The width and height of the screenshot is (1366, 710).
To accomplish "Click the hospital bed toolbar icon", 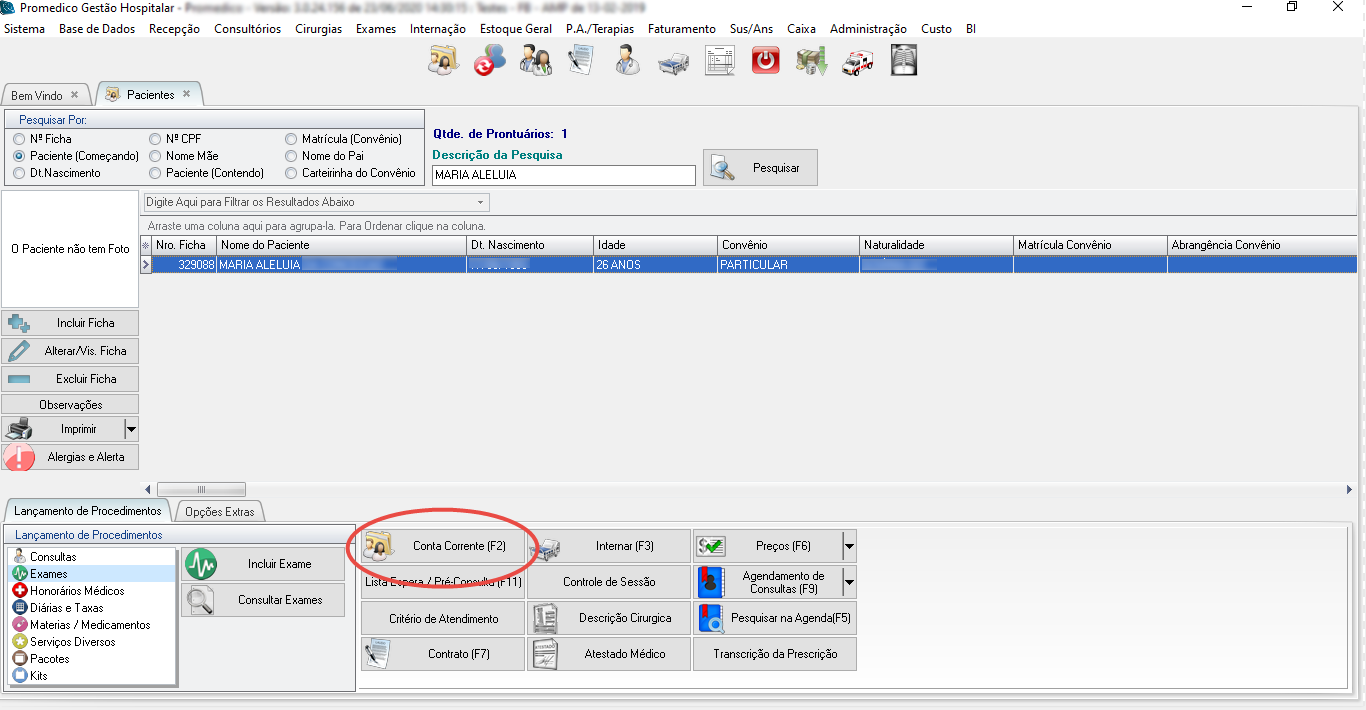I will (x=673, y=61).
